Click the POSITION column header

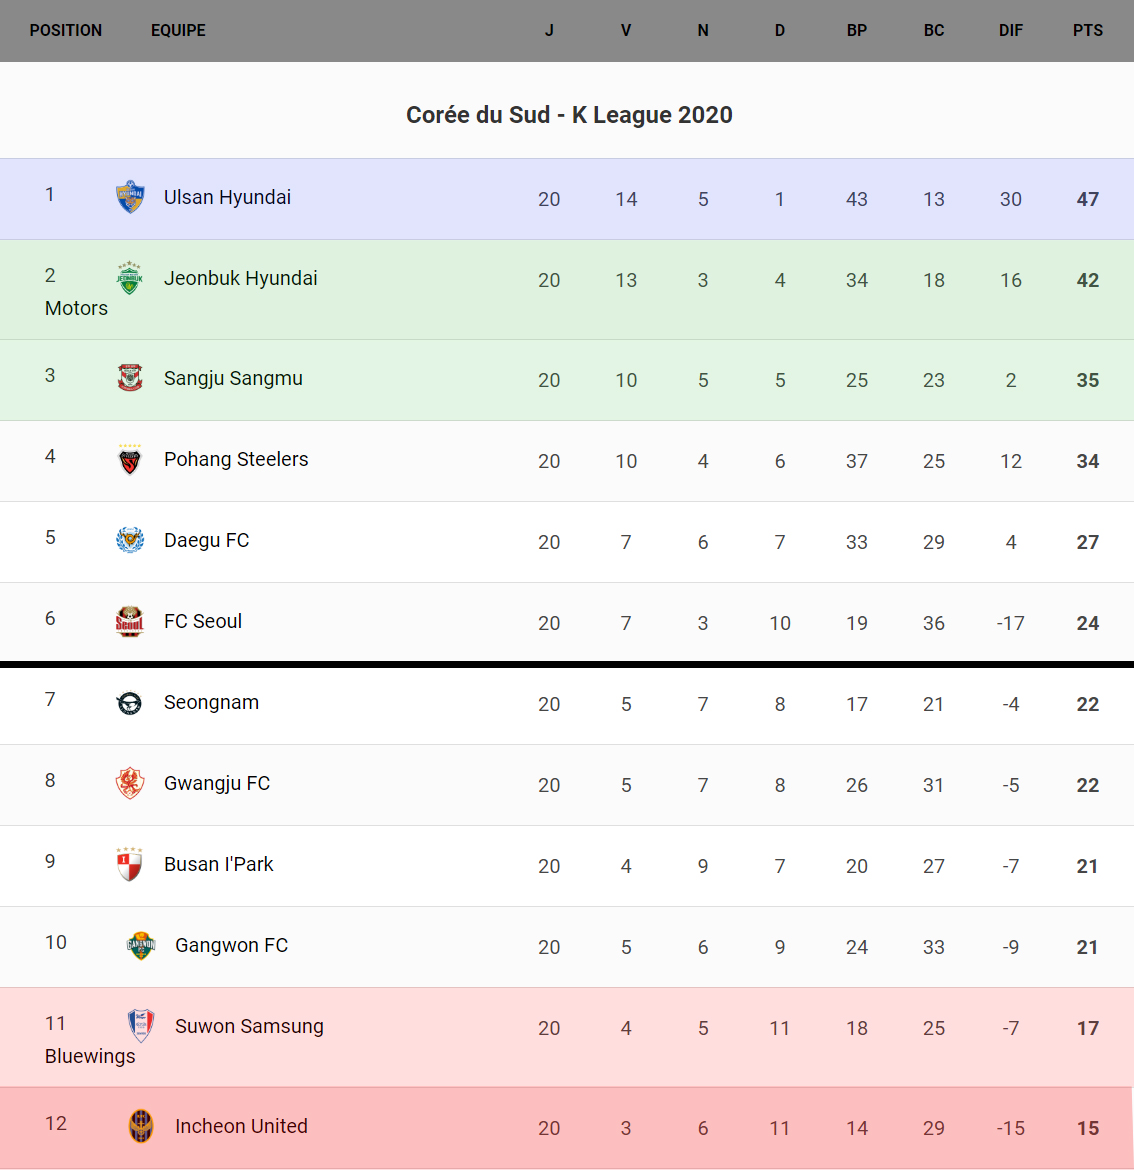66,30
